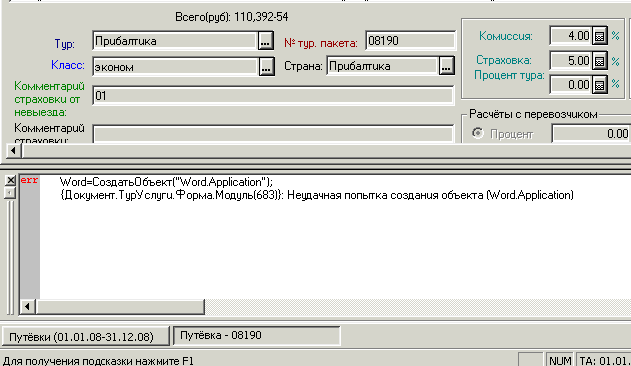Click the Комиссия value field
The height and width of the screenshot is (366, 631).
[571, 36]
